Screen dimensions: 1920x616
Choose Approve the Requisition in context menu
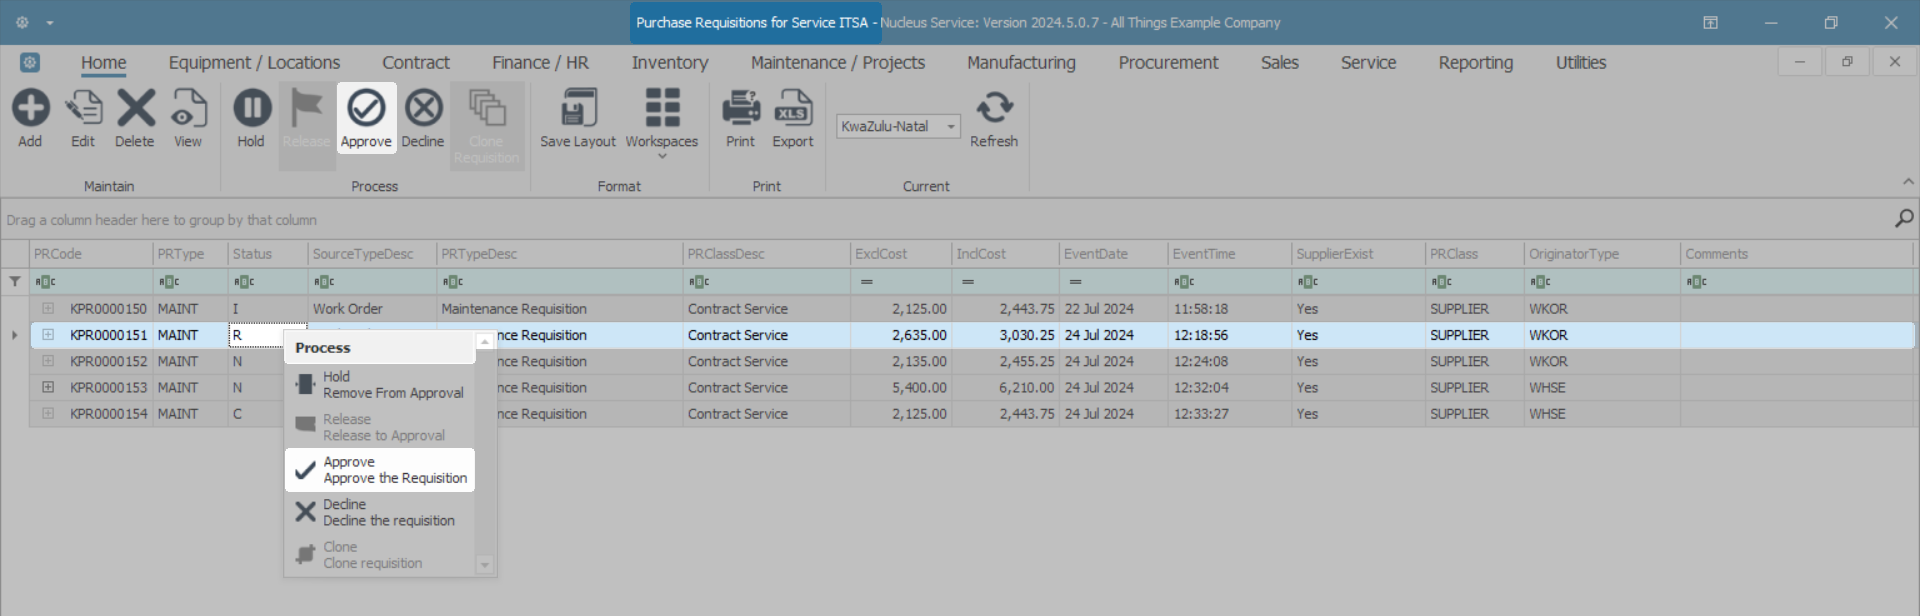(x=380, y=470)
